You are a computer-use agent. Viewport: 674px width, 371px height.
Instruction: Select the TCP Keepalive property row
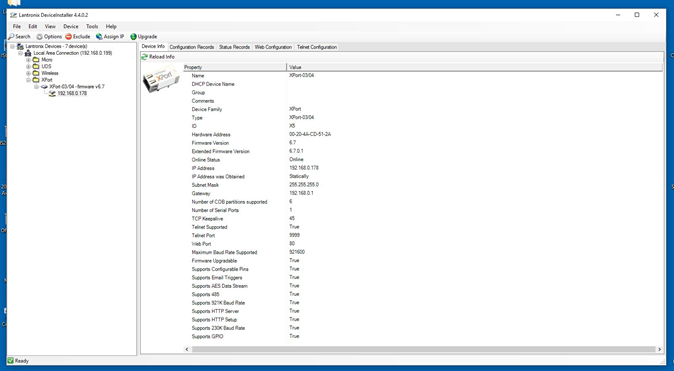[423, 219]
